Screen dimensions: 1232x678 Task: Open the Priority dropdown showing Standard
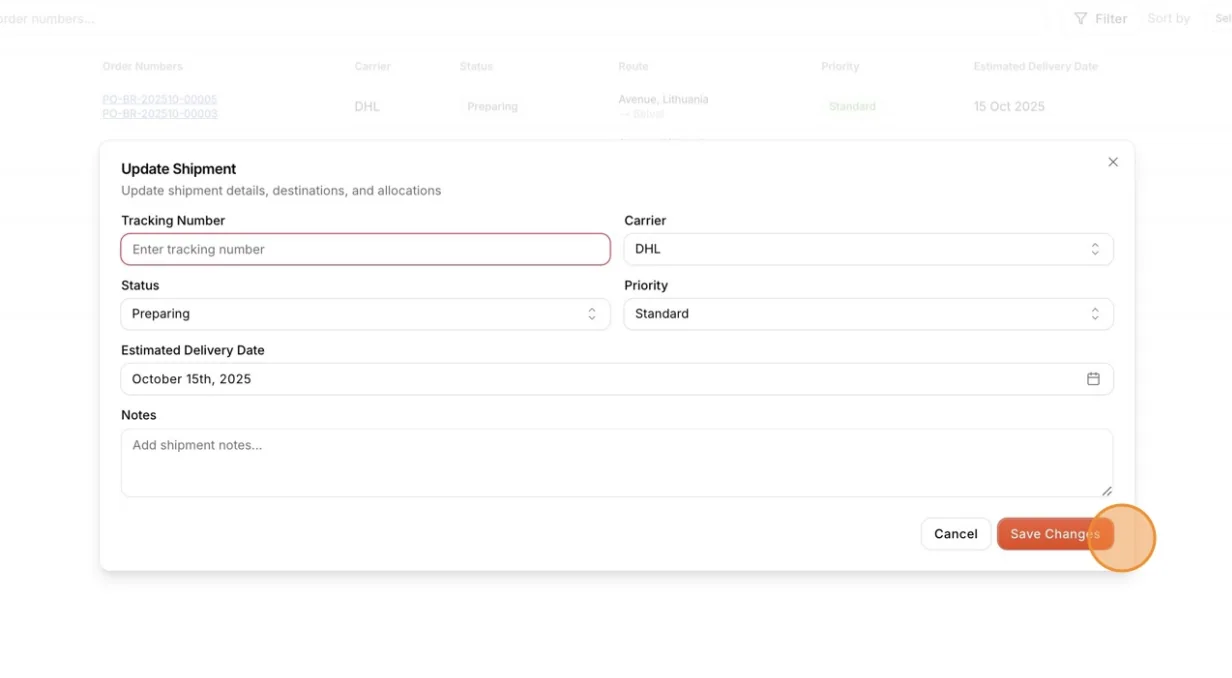coord(868,314)
